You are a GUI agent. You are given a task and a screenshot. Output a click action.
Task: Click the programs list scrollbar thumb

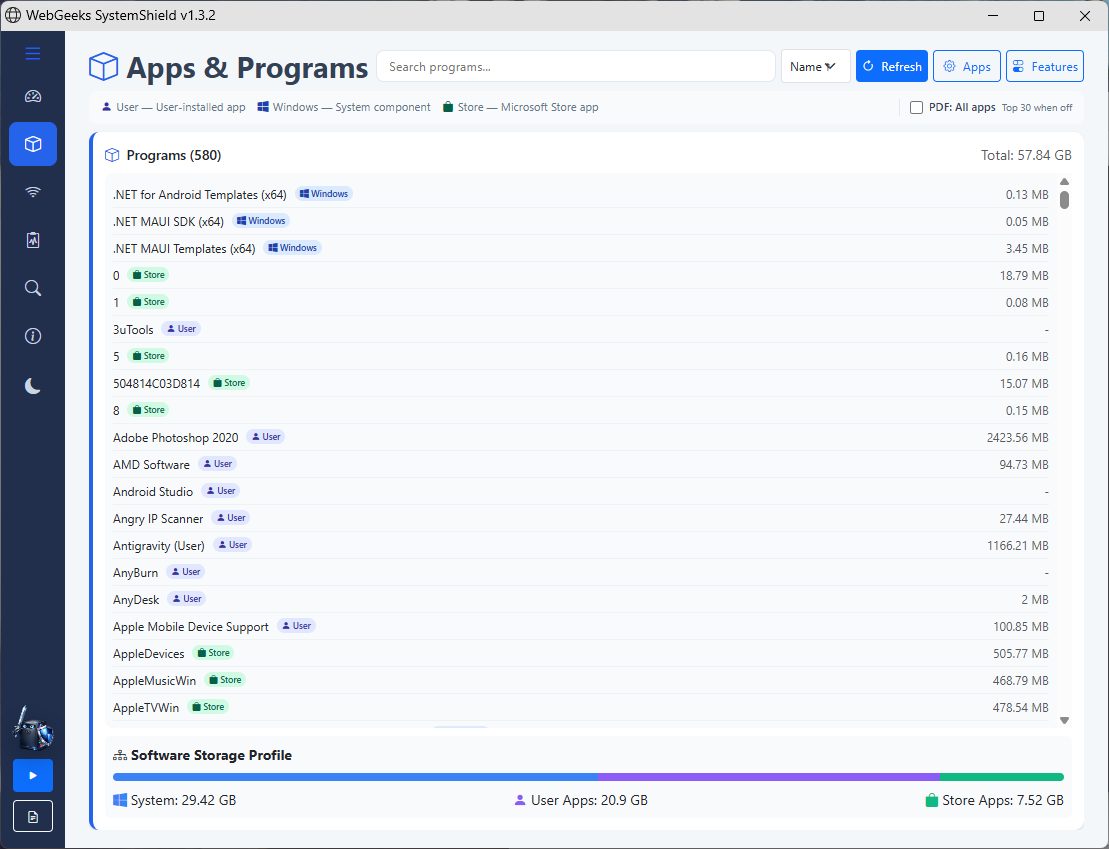(1064, 200)
